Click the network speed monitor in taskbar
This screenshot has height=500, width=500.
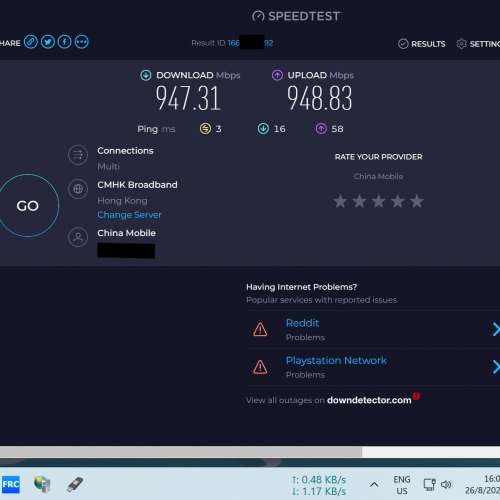pos(319,485)
